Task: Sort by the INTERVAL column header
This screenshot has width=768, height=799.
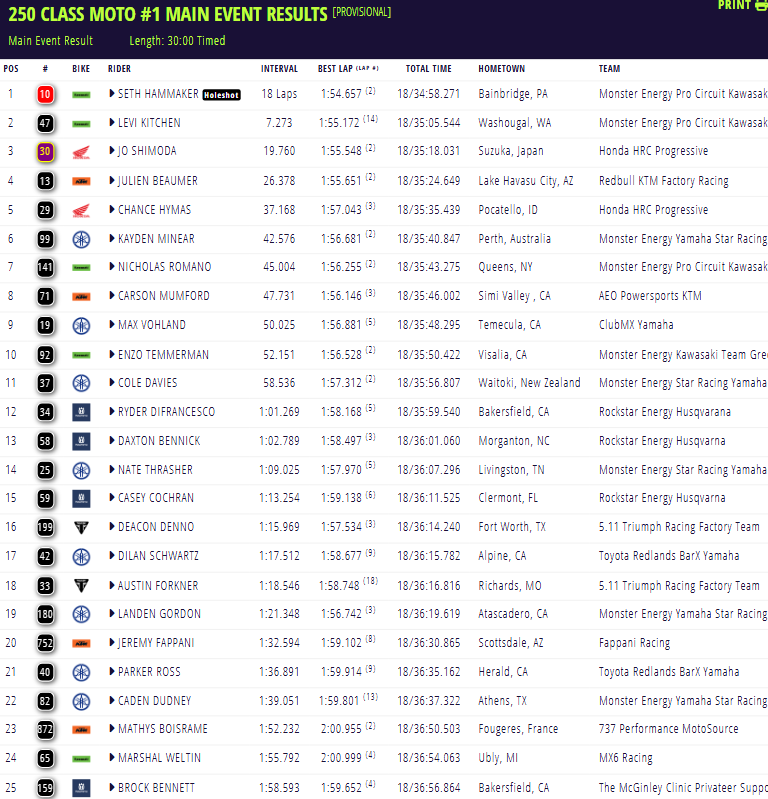Action: point(279,69)
